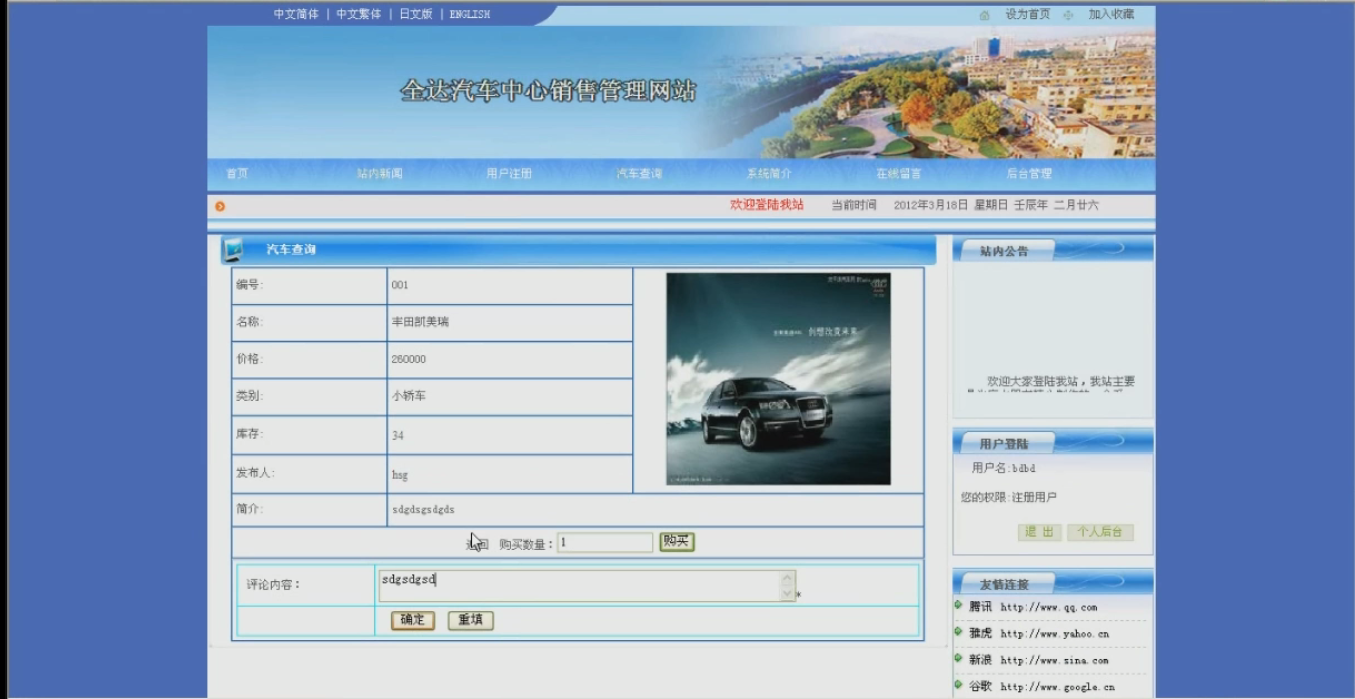The height and width of the screenshot is (699, 1355).
Task: Switch language to 中文繁体
Action: [358, 14]
